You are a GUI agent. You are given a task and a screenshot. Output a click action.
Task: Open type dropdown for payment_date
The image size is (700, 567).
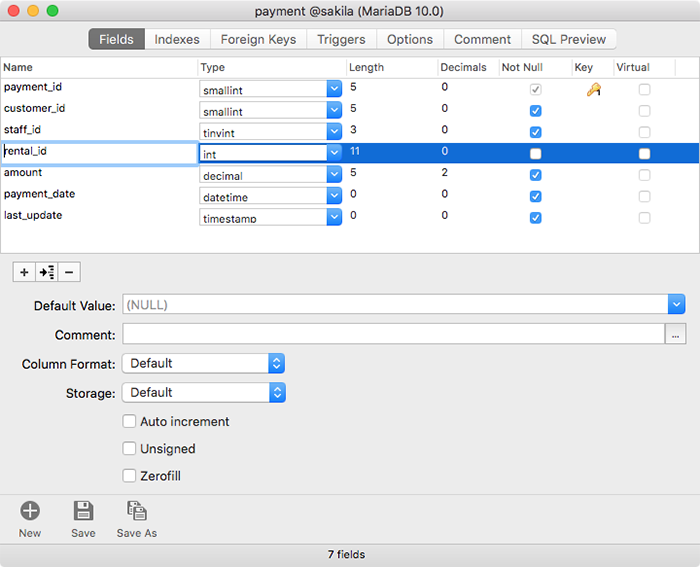point(334,196)
